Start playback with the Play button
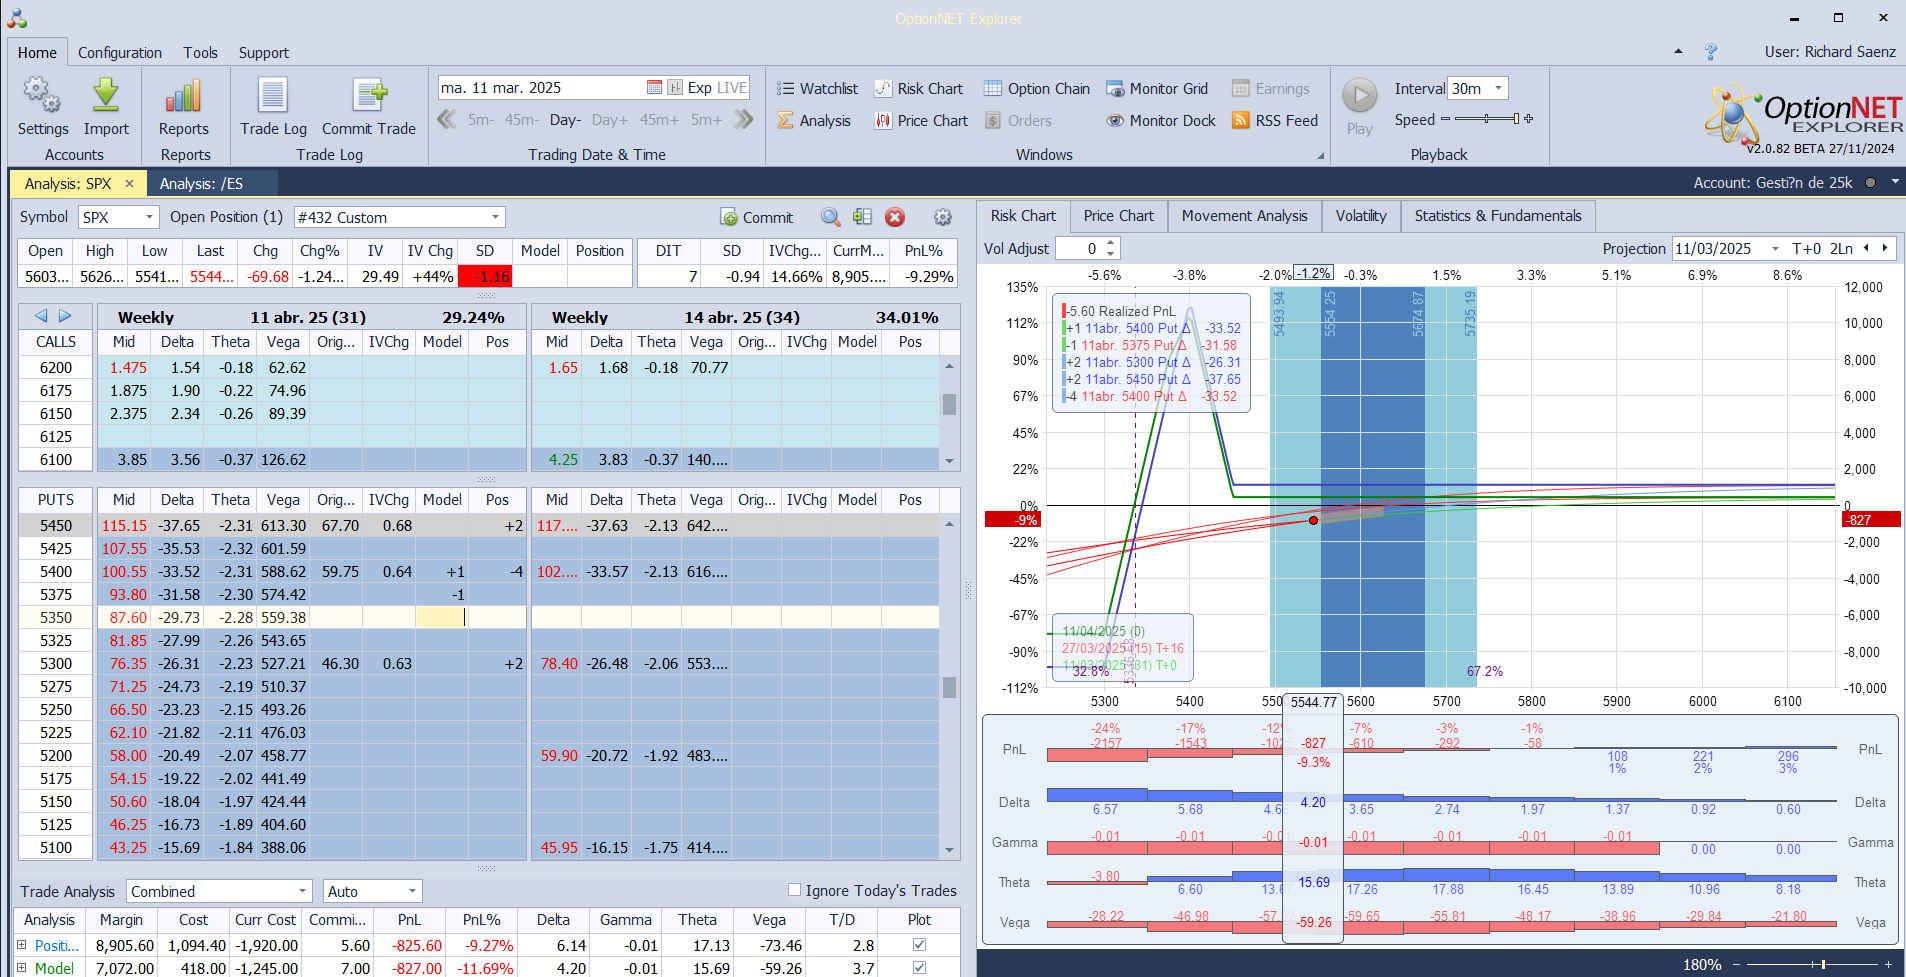Viewport: 1906px width, 977px height. click(1360, 106)
